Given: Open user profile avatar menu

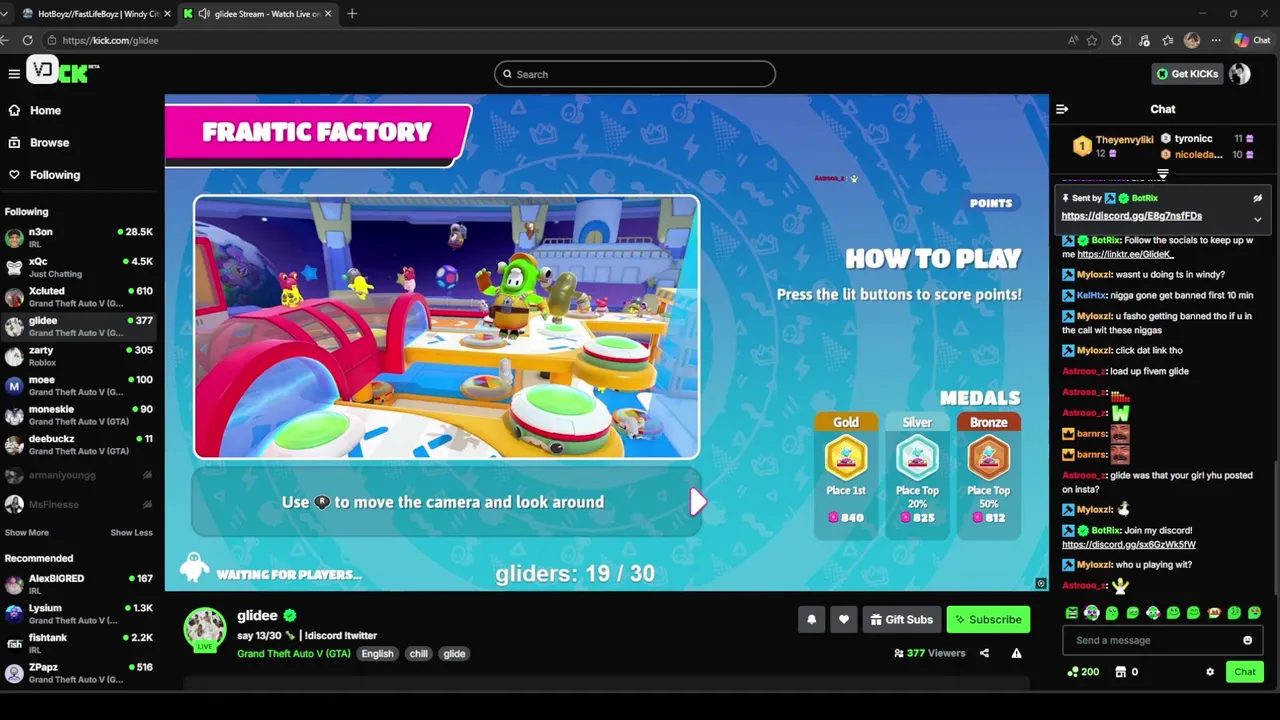Looking at the screenshot, I should (1240, 74).
